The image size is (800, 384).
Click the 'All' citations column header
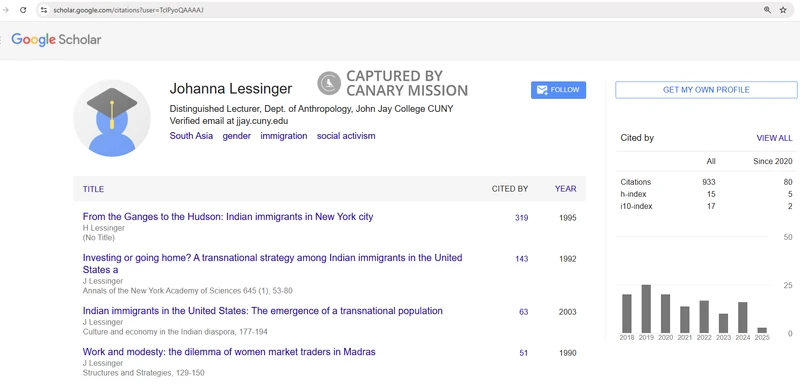(711, 161)
